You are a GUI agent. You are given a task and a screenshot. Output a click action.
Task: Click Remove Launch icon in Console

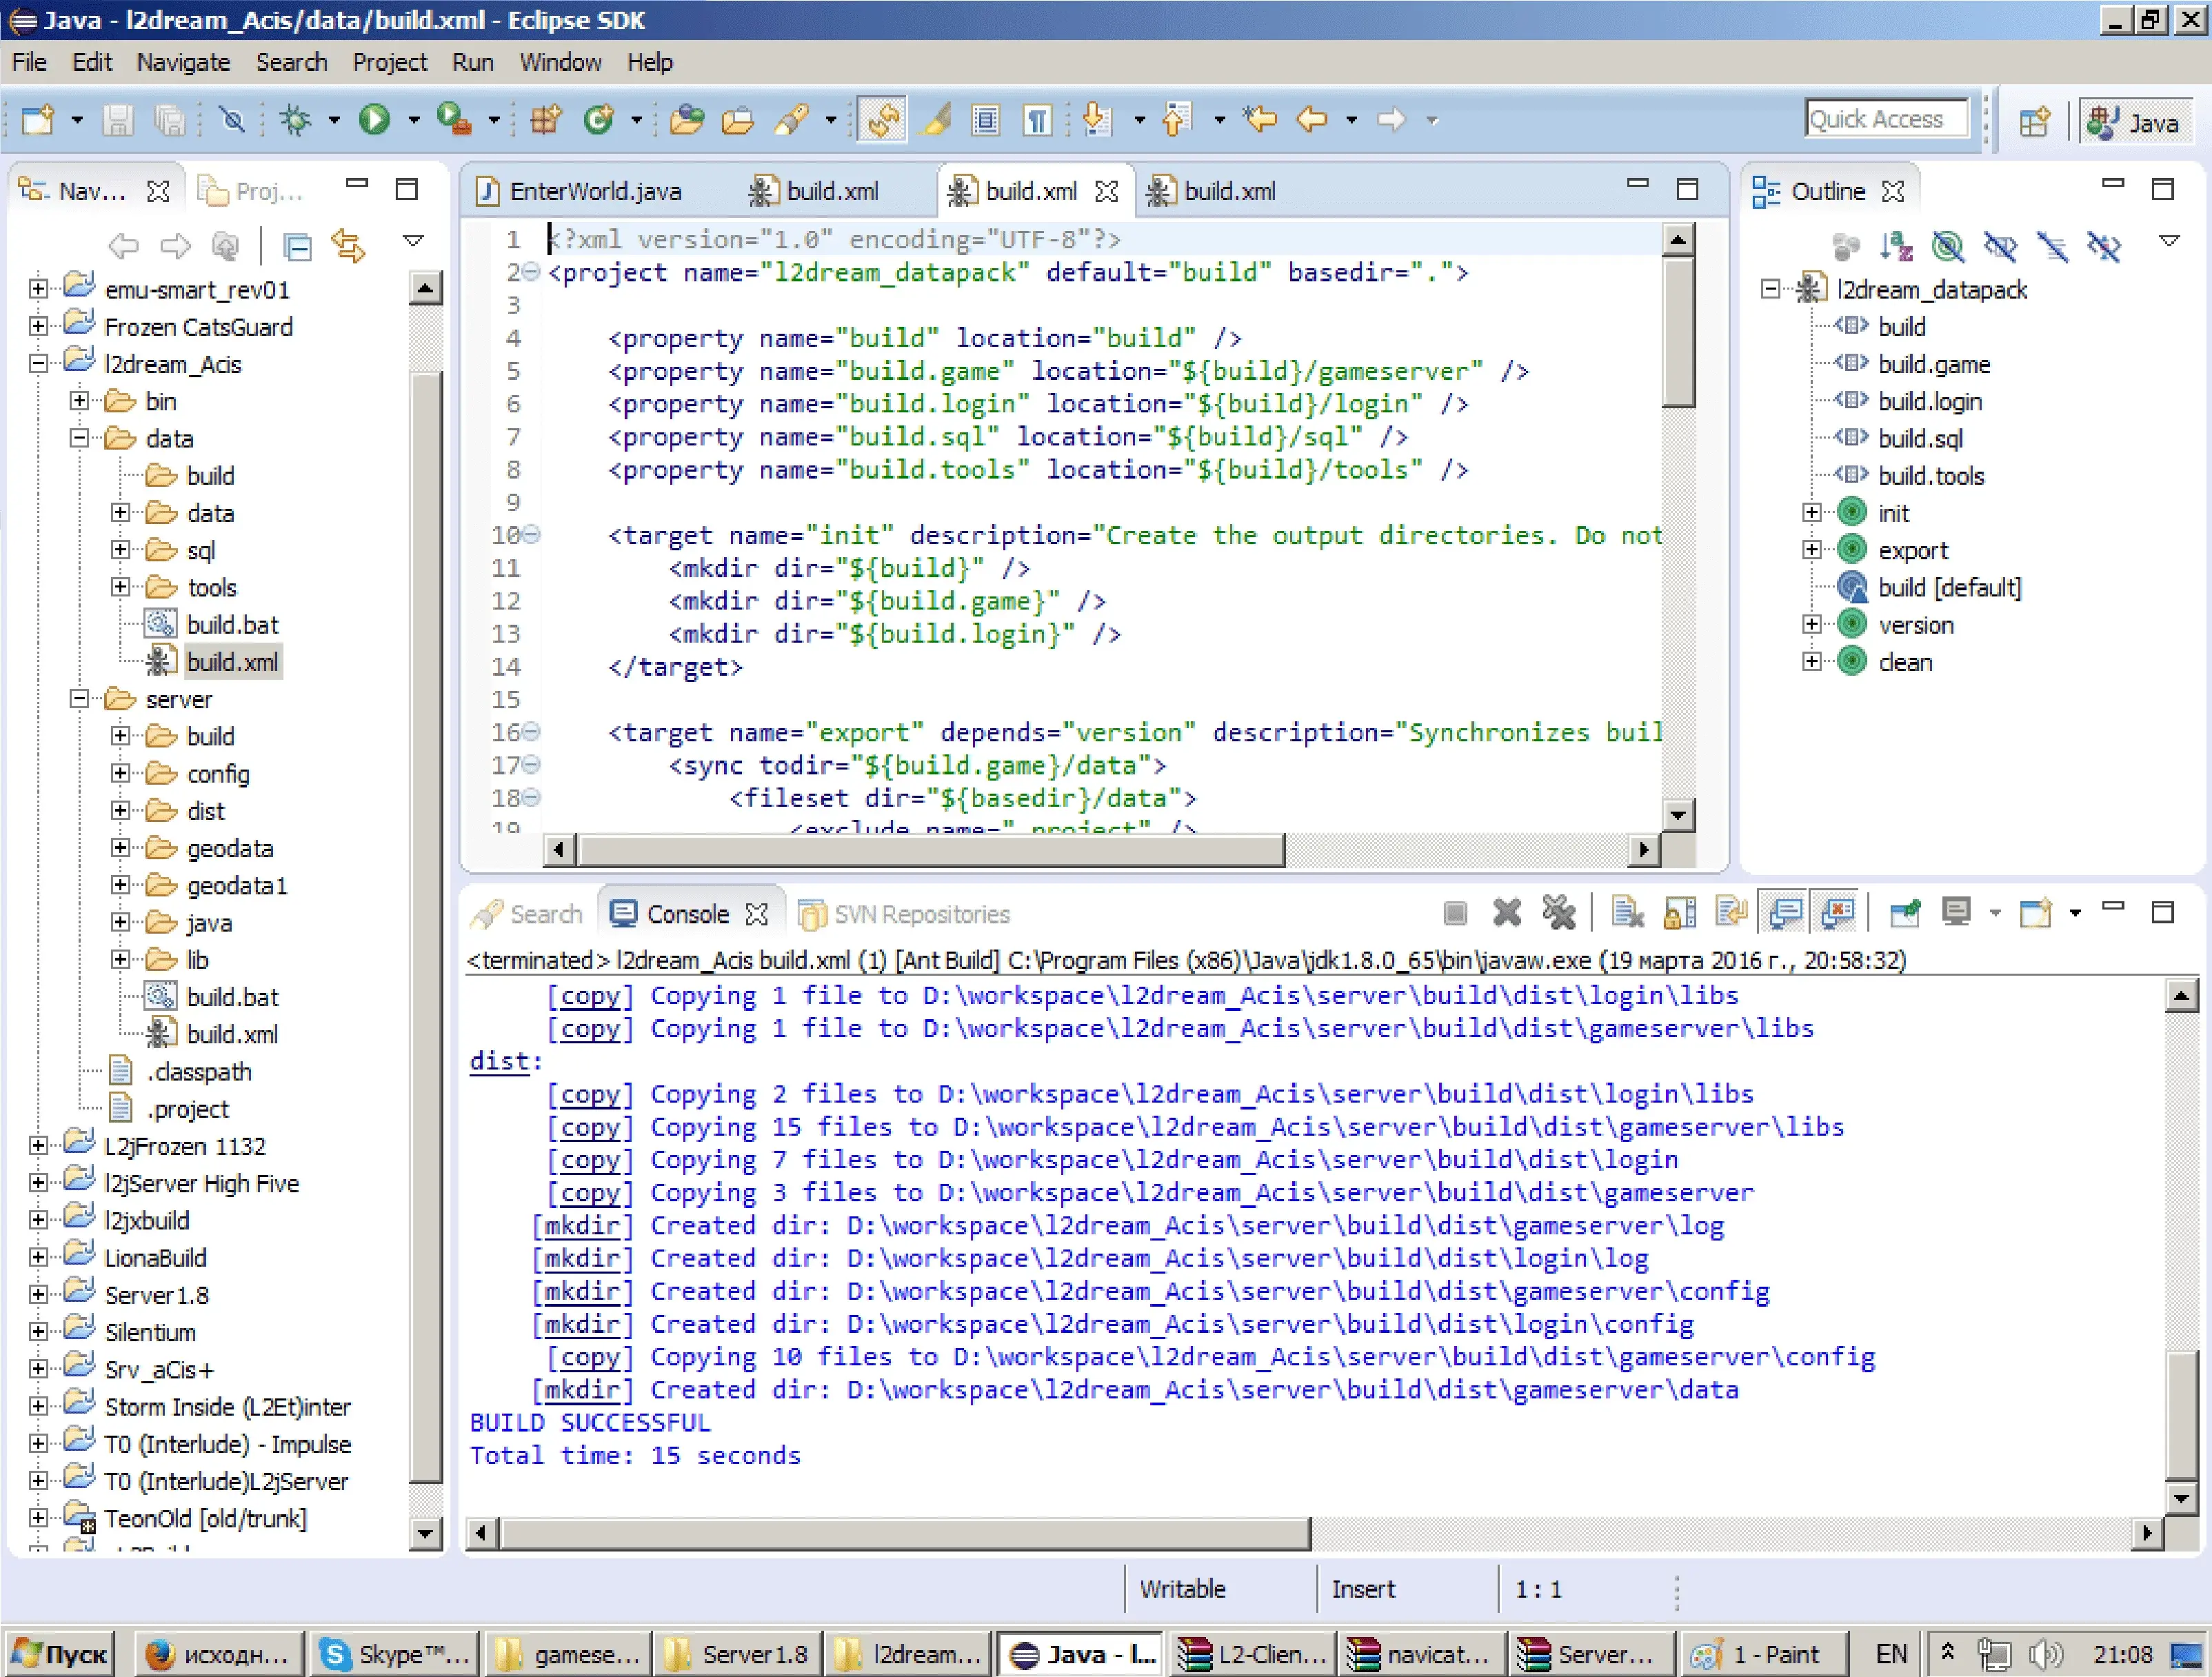(1507, 912)
